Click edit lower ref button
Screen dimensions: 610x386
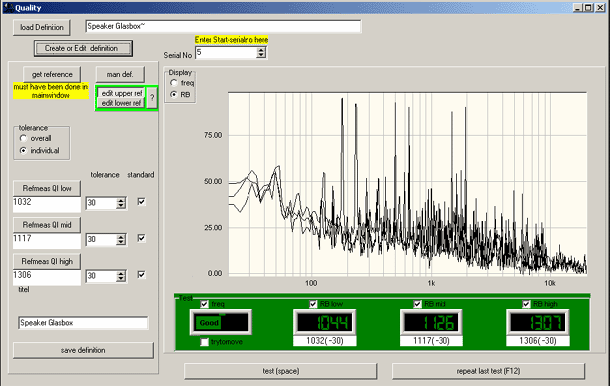[x=121, y=103]
